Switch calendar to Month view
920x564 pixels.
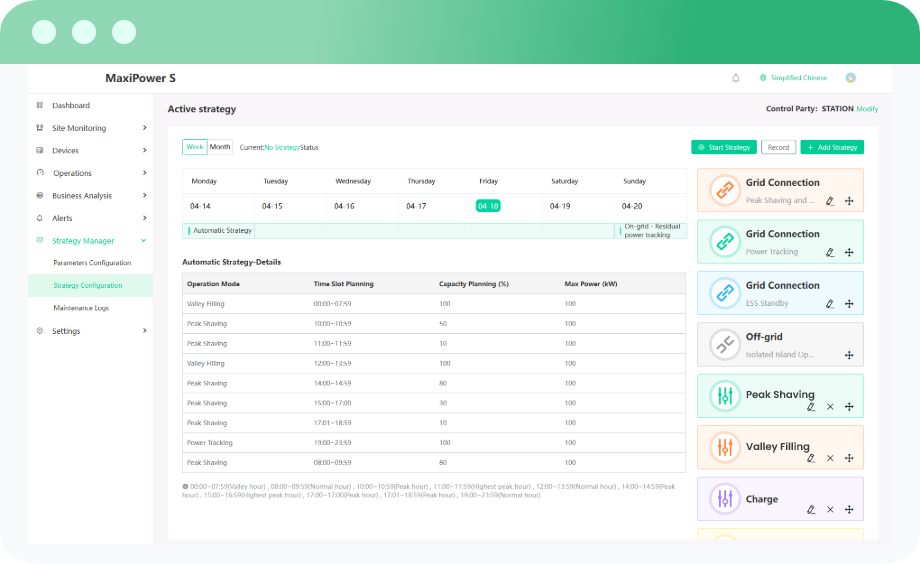tap(220, 147)
